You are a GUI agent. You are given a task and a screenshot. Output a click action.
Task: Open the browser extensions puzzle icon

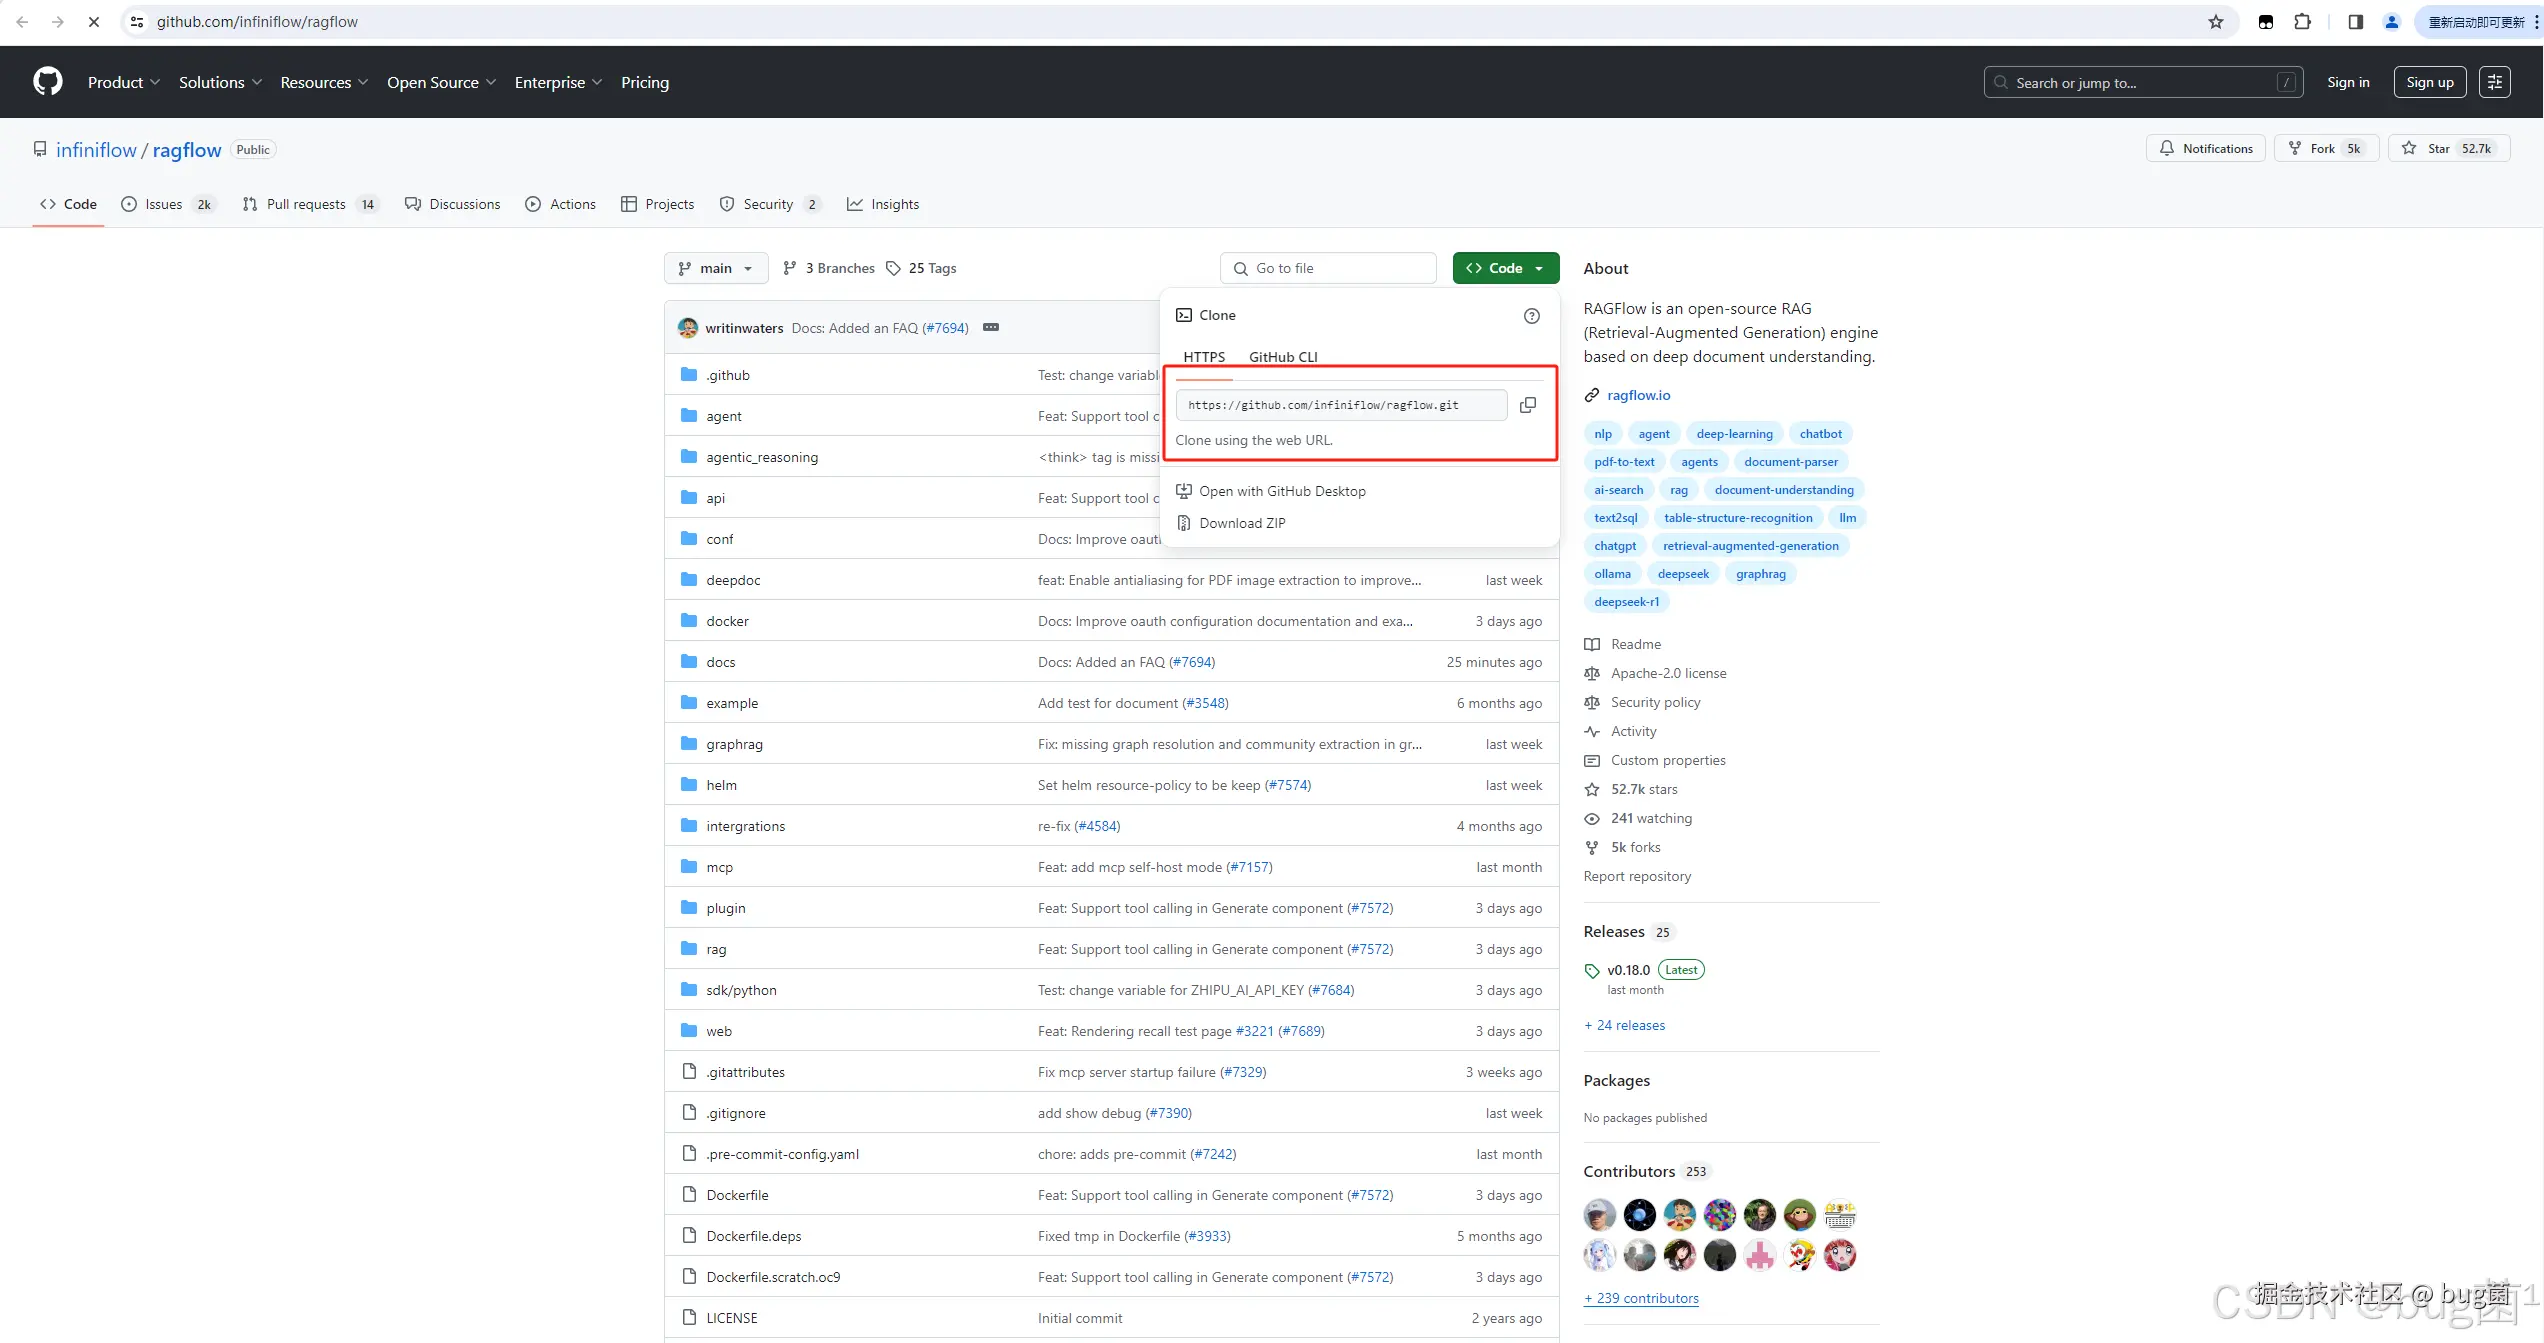click(x=2302, y=22)
